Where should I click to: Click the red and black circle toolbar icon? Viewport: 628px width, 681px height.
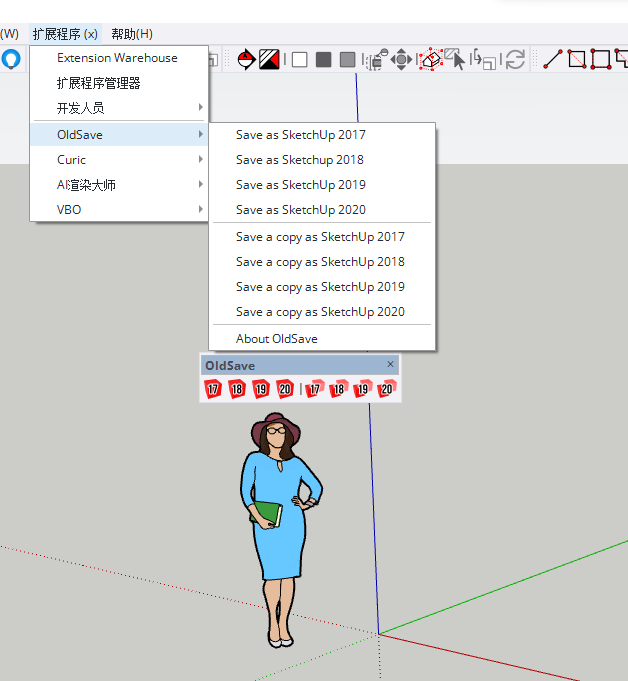pos(246,60)
